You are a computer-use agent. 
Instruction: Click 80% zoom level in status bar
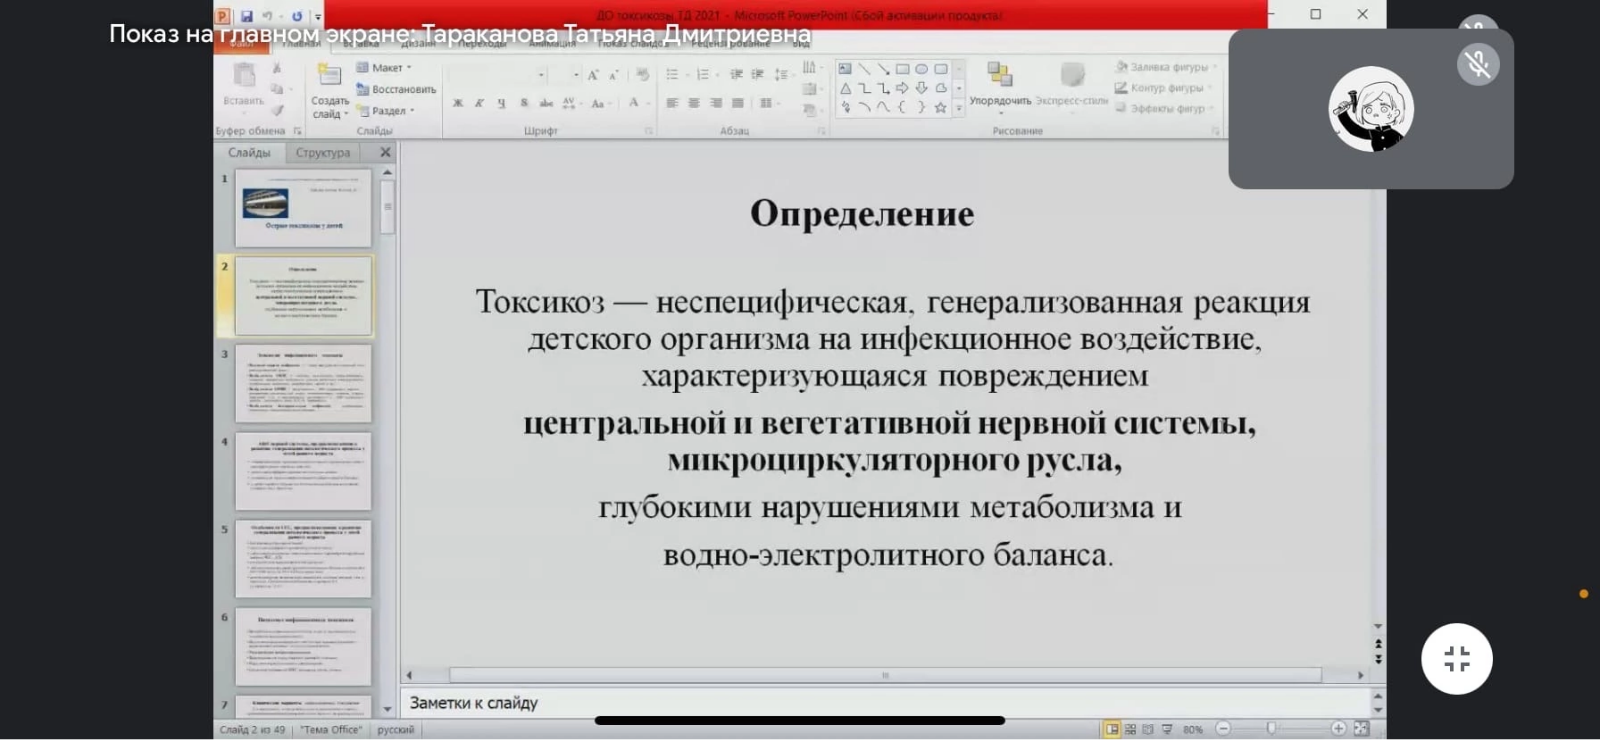pyautogui.click(x=1193, y=730)
